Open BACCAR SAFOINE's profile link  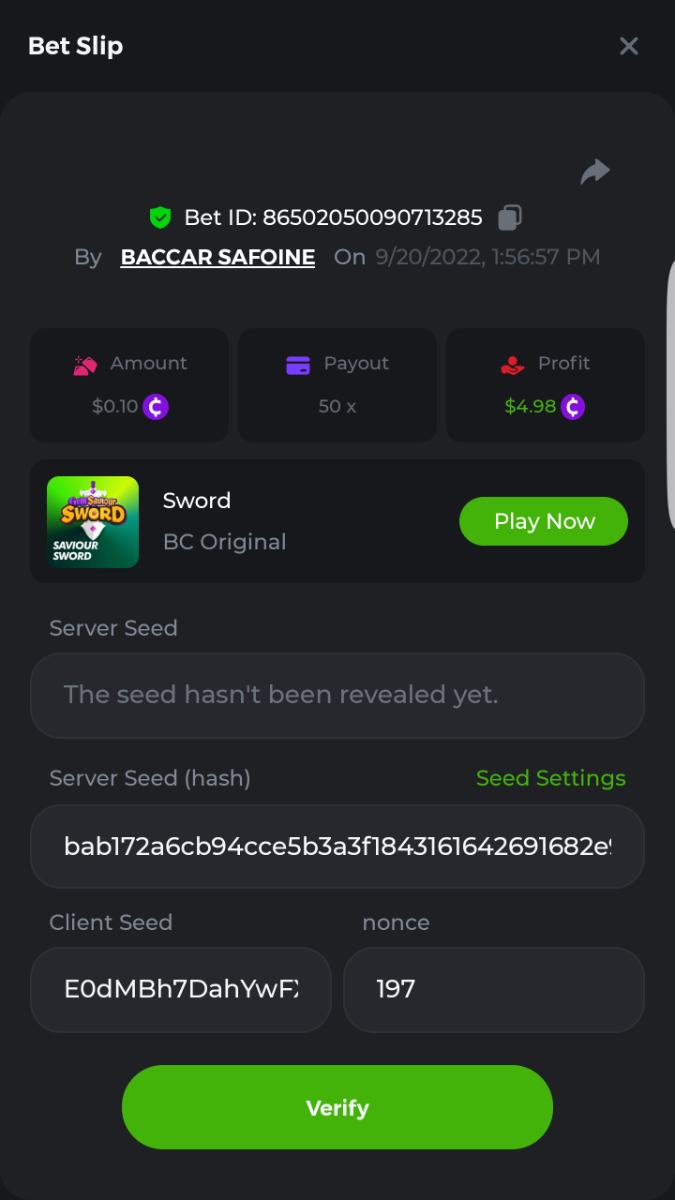[x=218, y=257]
